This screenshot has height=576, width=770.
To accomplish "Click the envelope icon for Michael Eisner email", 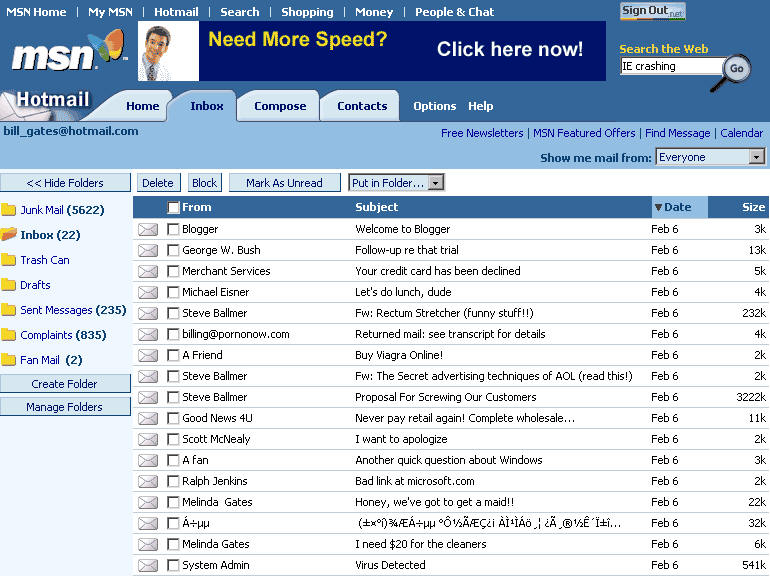I will (x=148, y=293).
